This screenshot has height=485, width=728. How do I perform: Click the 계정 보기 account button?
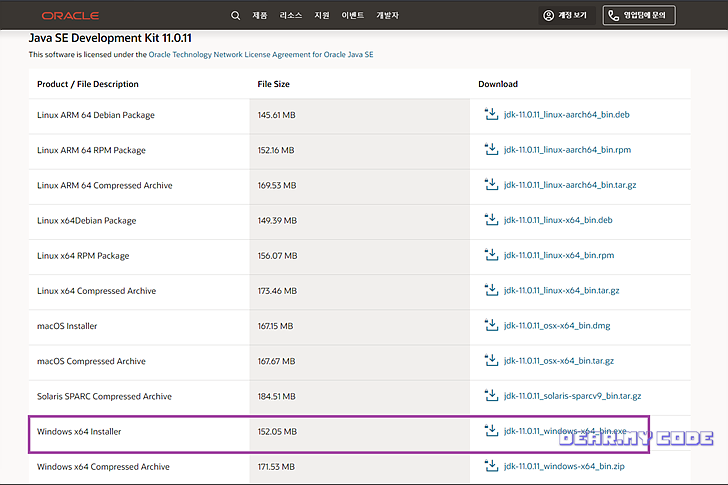pyautogui.click(x=567, y=15)
